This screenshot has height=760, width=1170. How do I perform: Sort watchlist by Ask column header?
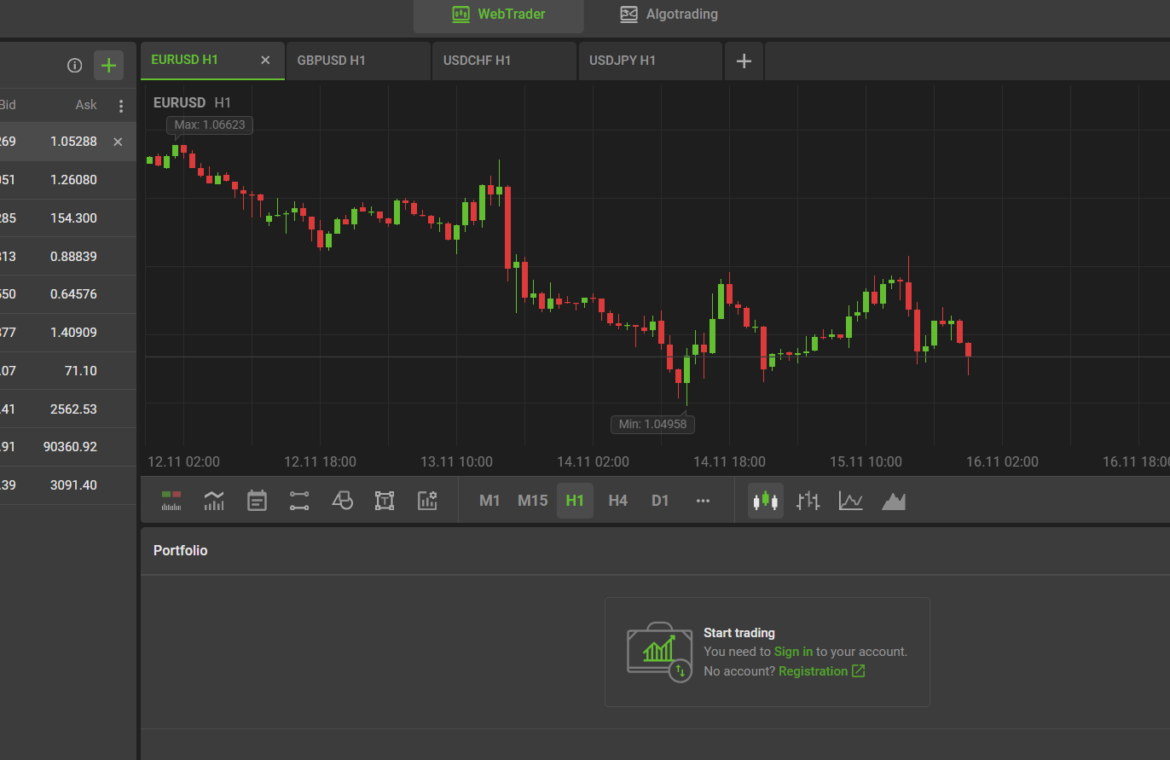pos(86,105)
